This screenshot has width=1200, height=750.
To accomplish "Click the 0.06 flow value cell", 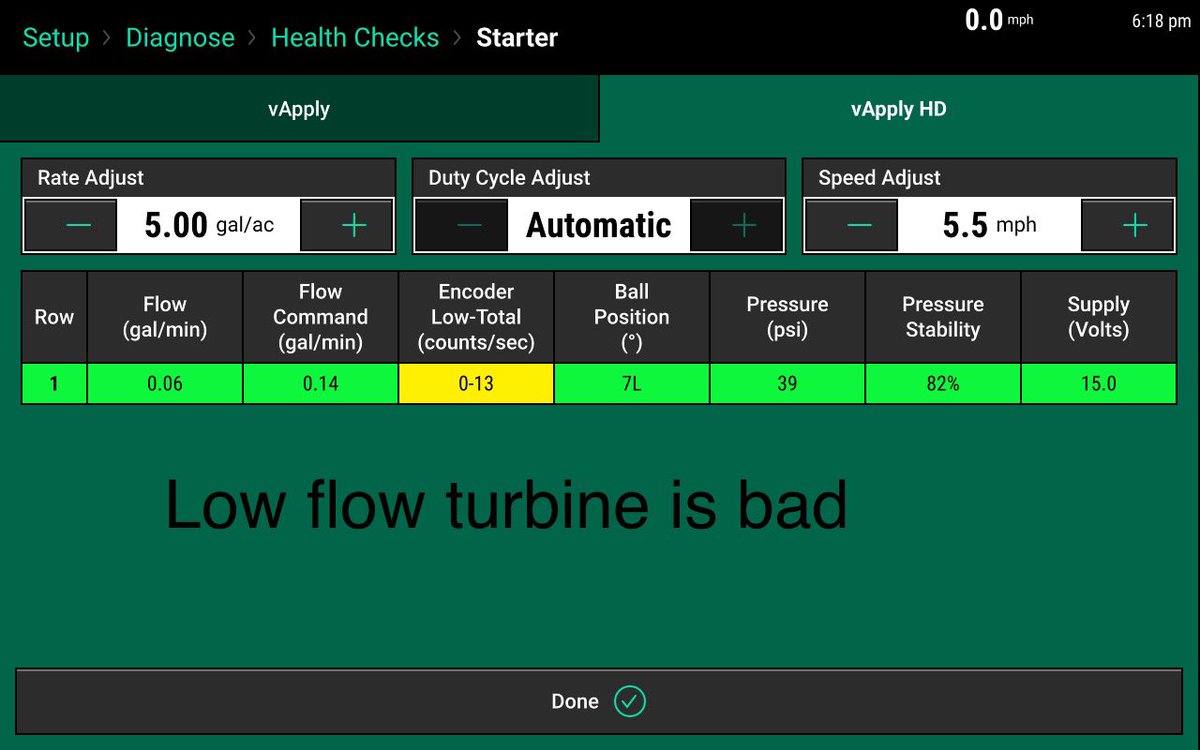I will (165, 384).
